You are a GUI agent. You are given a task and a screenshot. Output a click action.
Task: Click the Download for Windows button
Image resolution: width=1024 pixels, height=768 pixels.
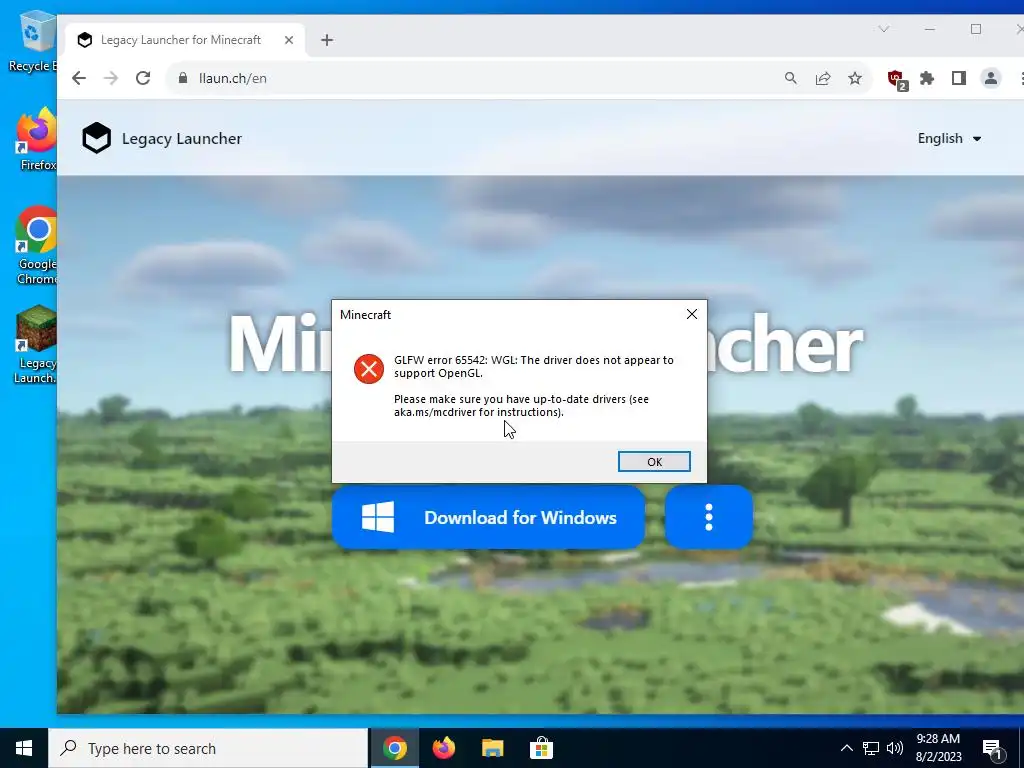(x=488, y=517)
